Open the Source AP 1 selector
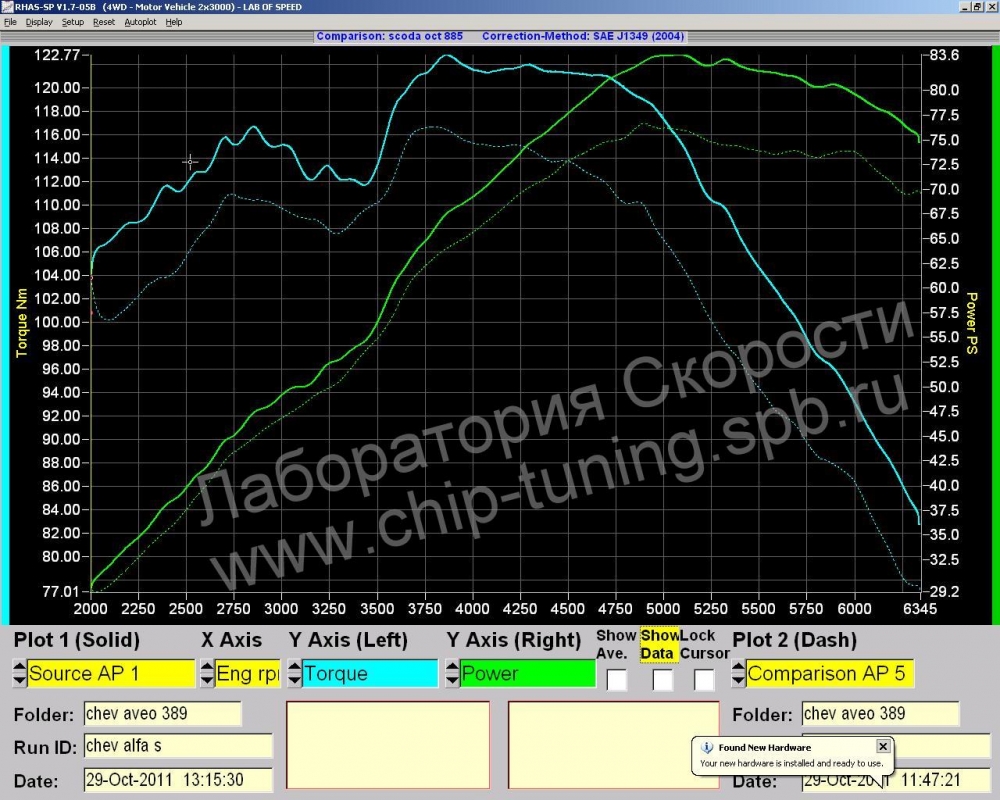The width and height of the screenshot is (1000, 800). pyautogui.click(x=111, y=673)
